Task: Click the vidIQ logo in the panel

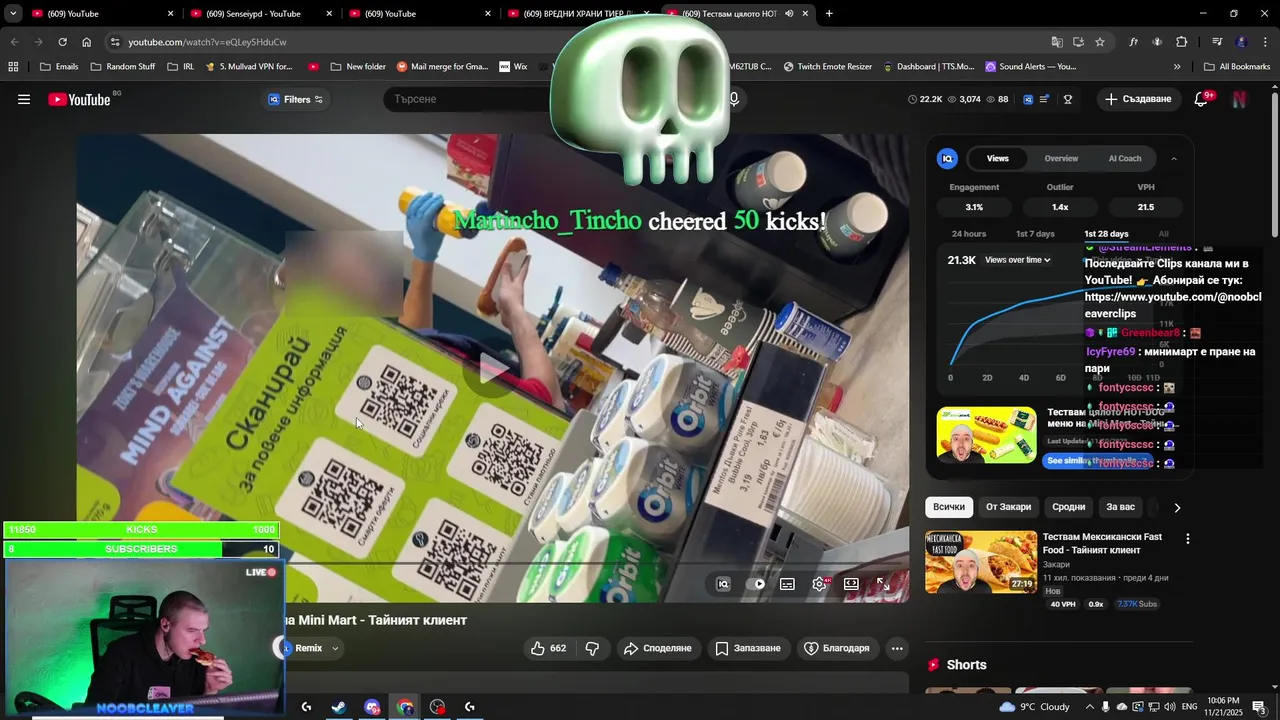Action: [947, 158]
